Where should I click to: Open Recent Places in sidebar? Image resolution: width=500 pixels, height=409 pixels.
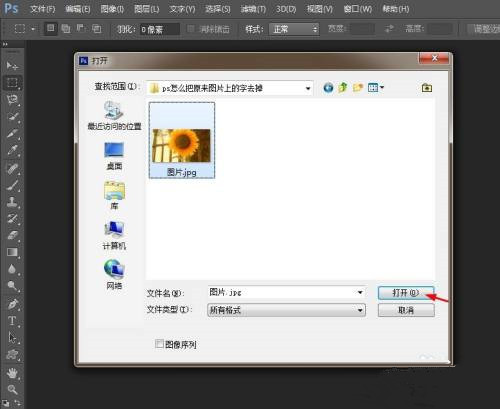pos(114,116)
